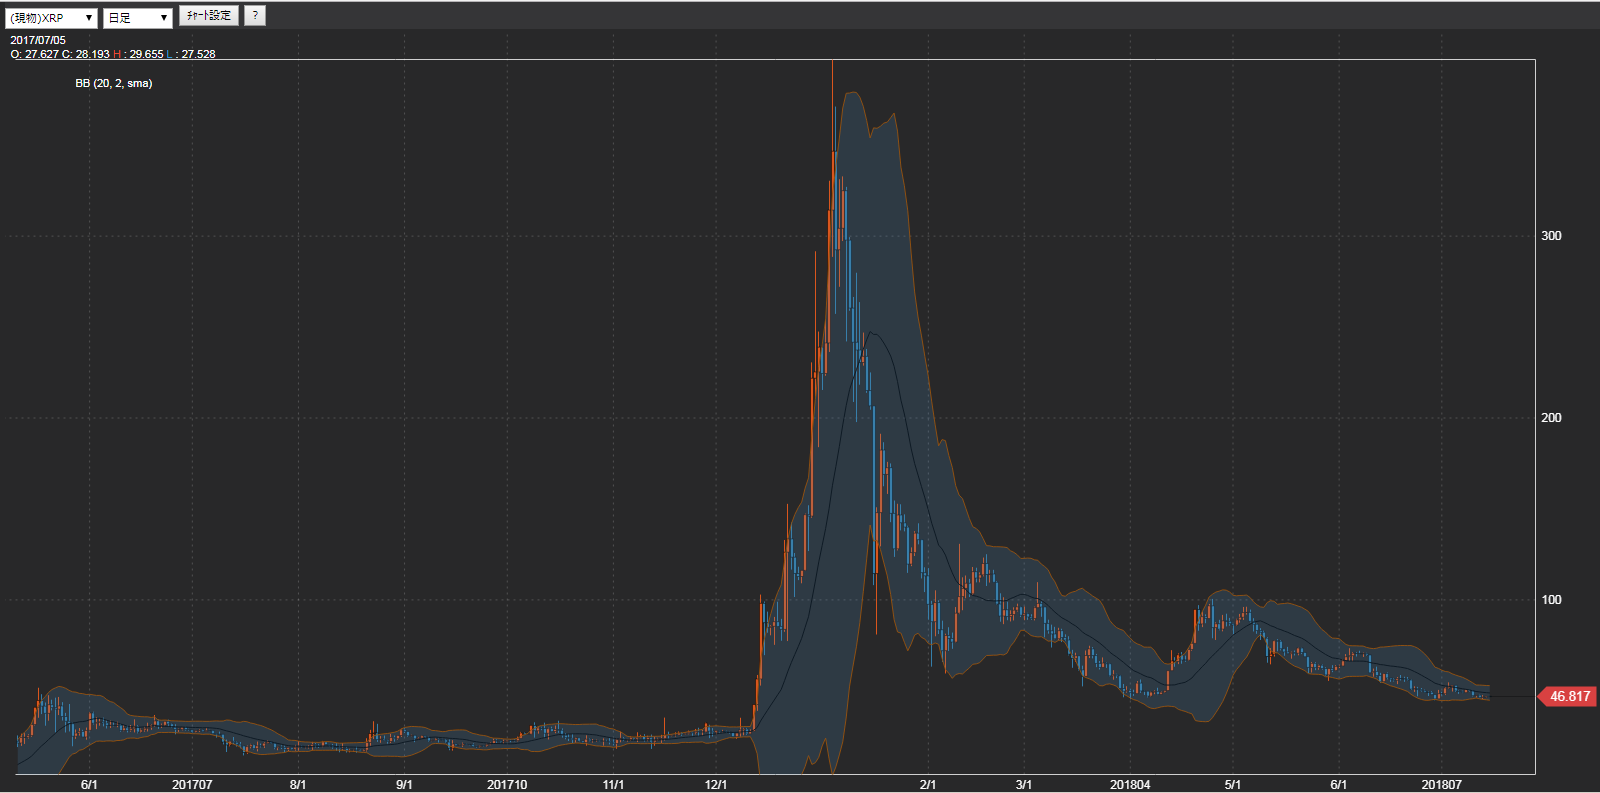The height and width of the screenshot is (793, 1600).
Task: Select the 201804 date axis label
Action: click(1130, 784)
